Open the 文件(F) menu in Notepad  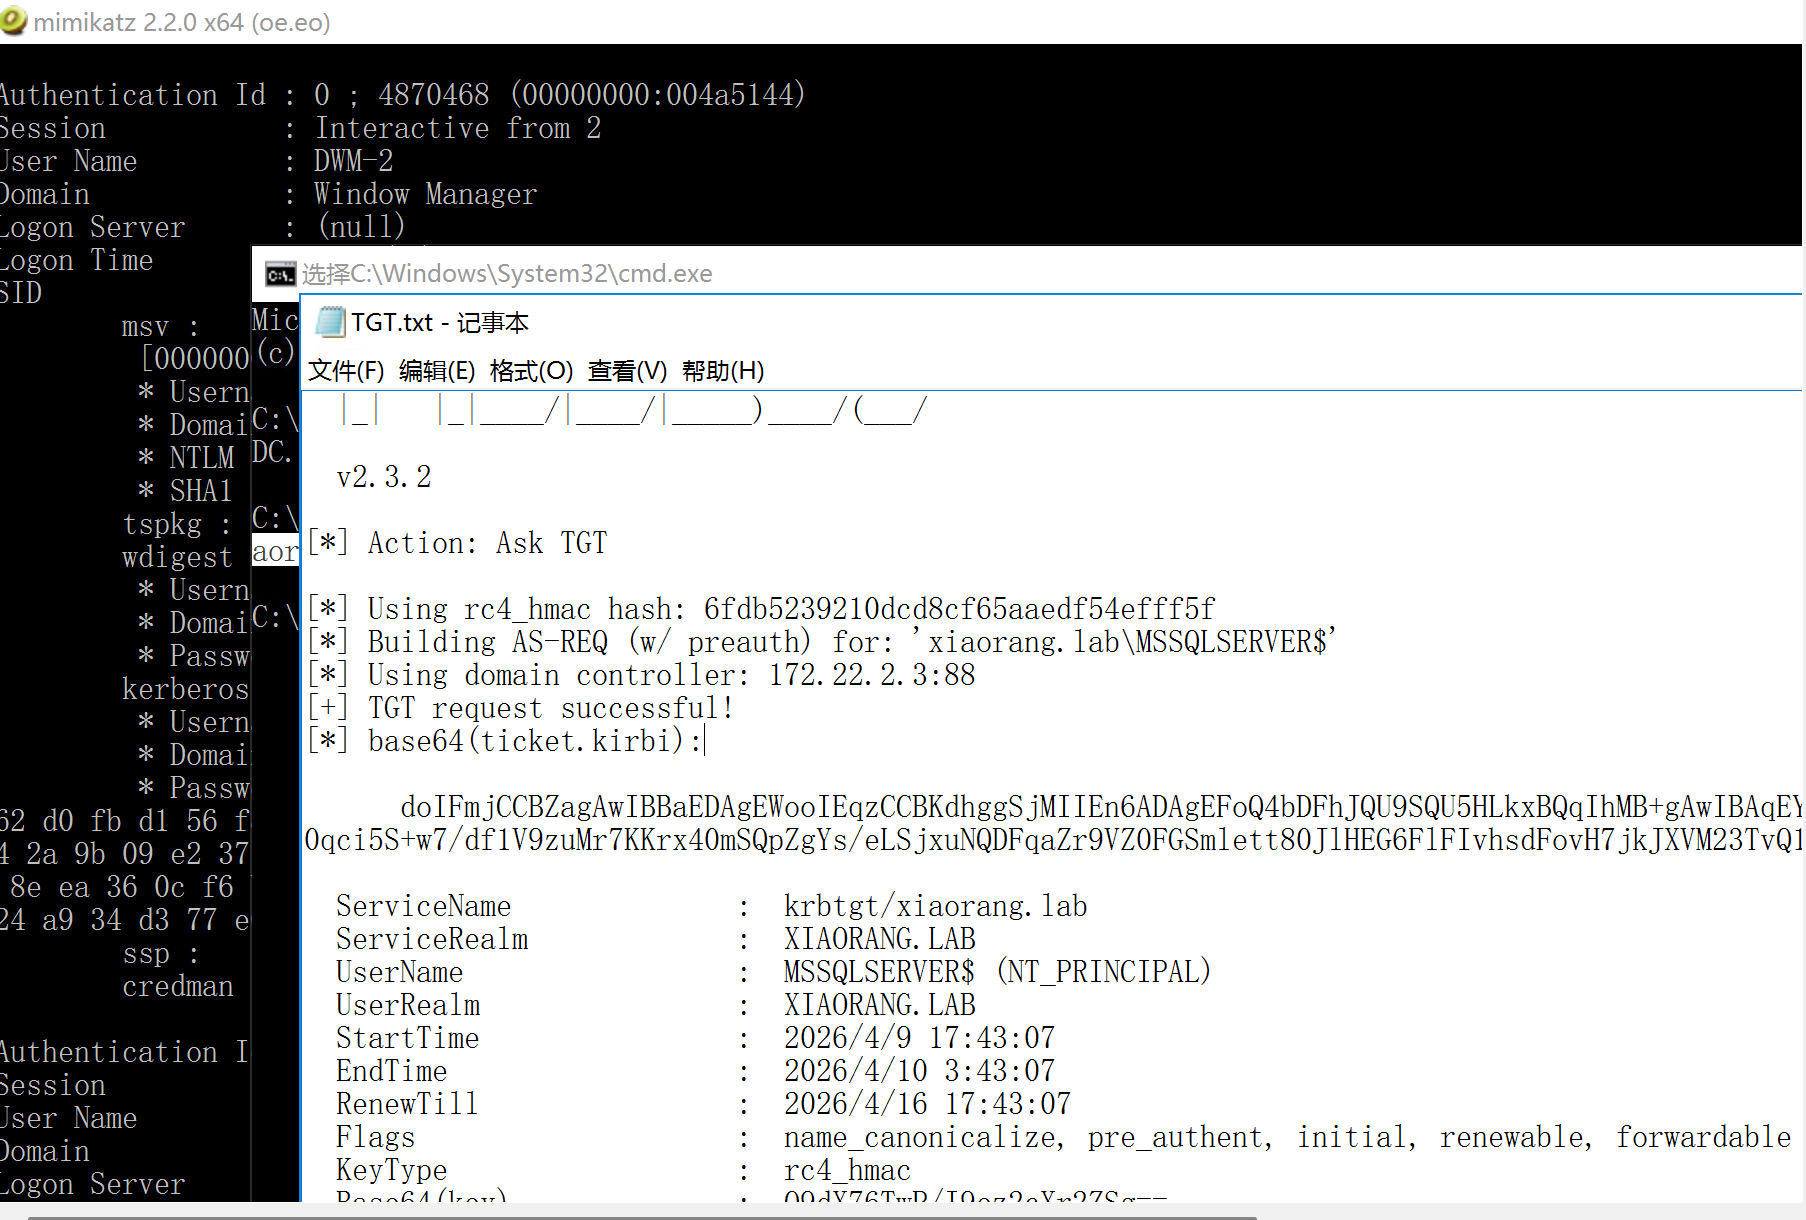point(346,371)
